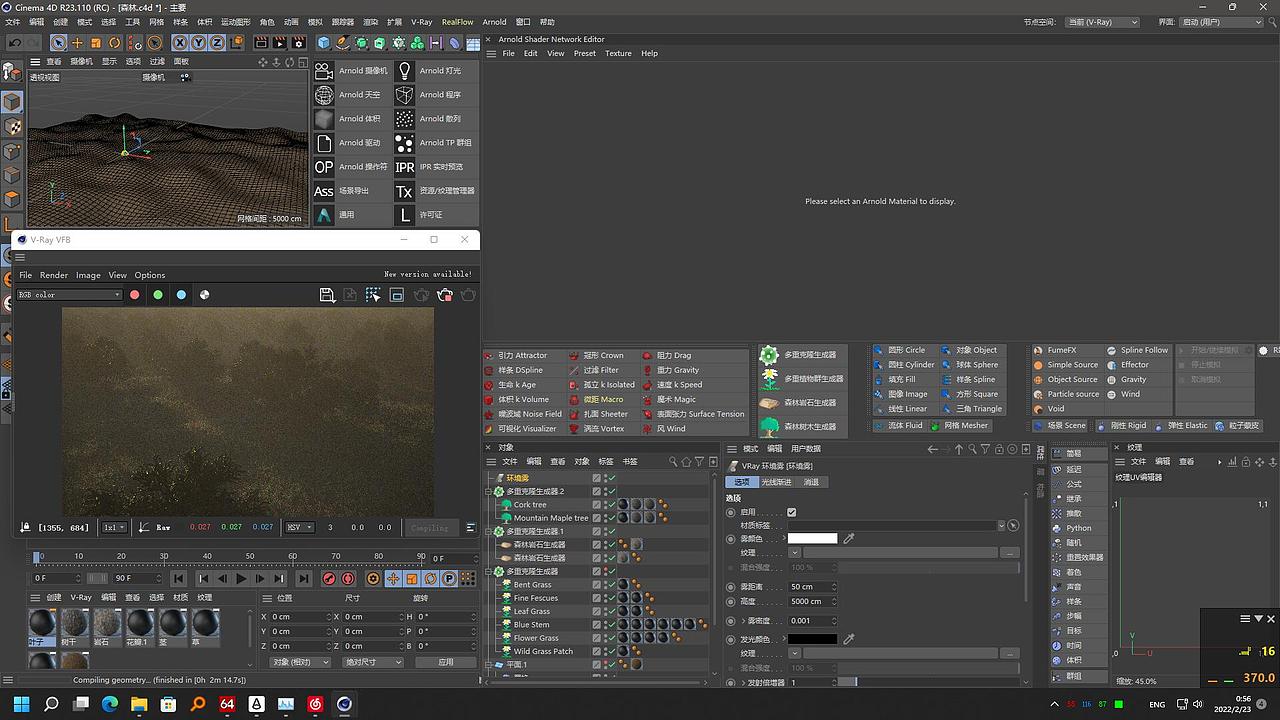The width and height of the screenshot is (1280, 720).
Task: Save the image in V-Ray VFB
Action: pyautogui.click(x=327, y=295)
